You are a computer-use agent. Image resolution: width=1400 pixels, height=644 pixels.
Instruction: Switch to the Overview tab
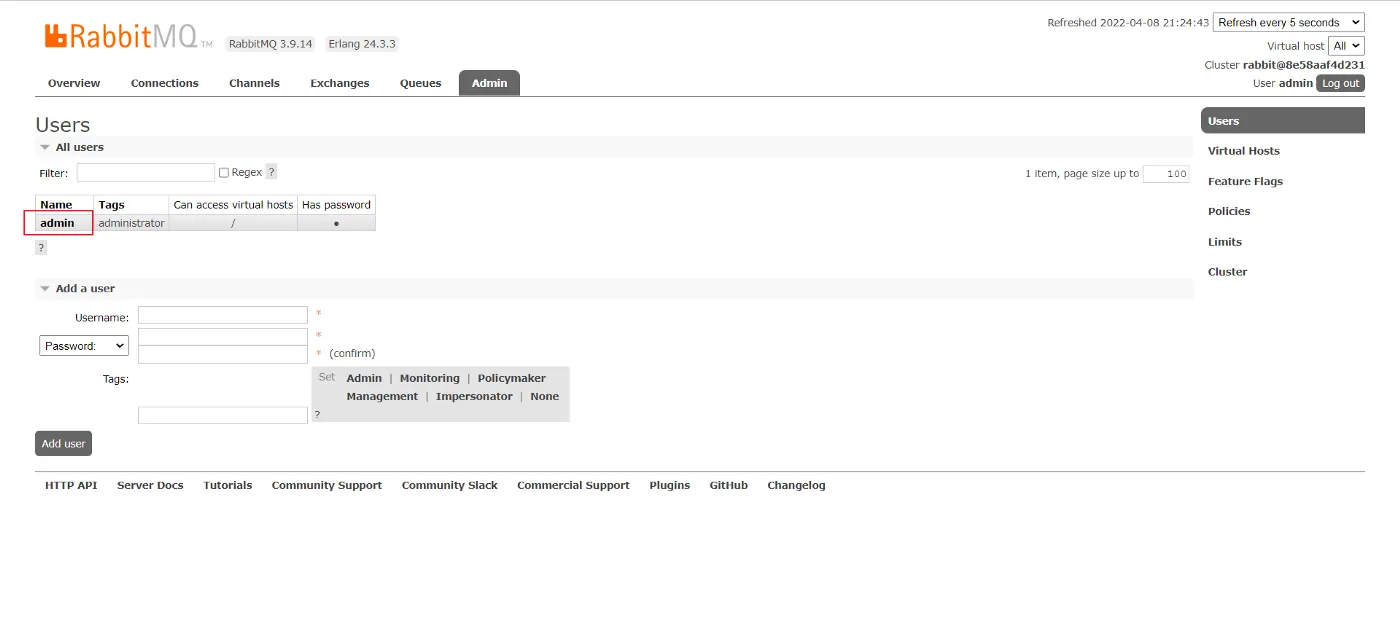74,83
